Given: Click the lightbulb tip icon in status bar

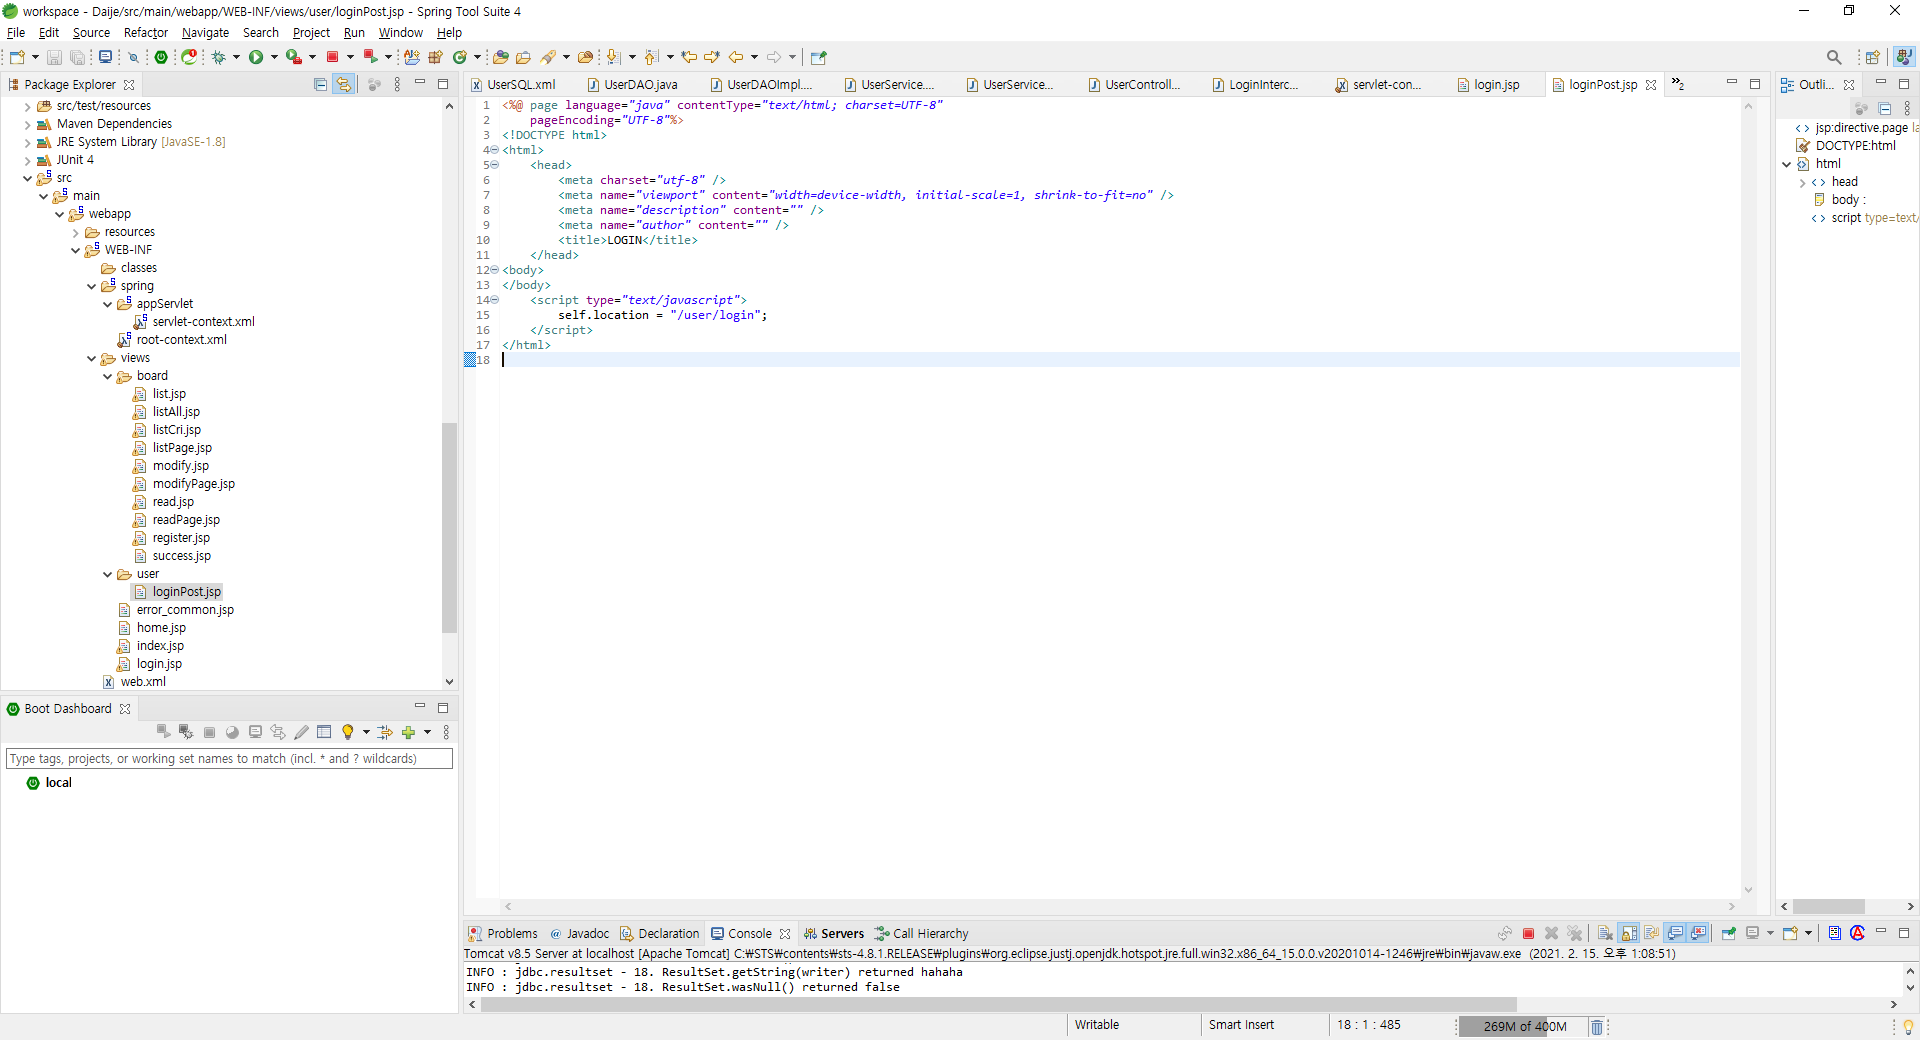Looking at the screenshot, I should (1908, 1027).
